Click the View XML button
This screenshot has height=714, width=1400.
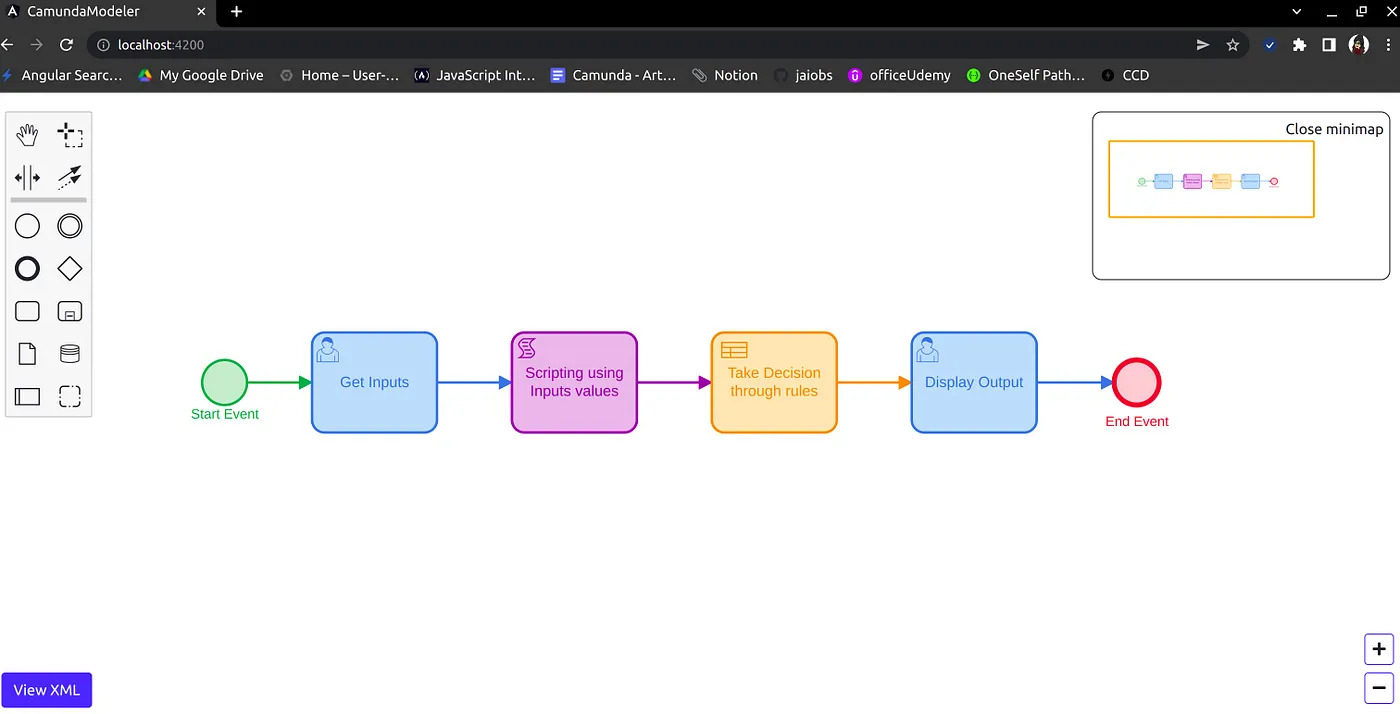47,690
